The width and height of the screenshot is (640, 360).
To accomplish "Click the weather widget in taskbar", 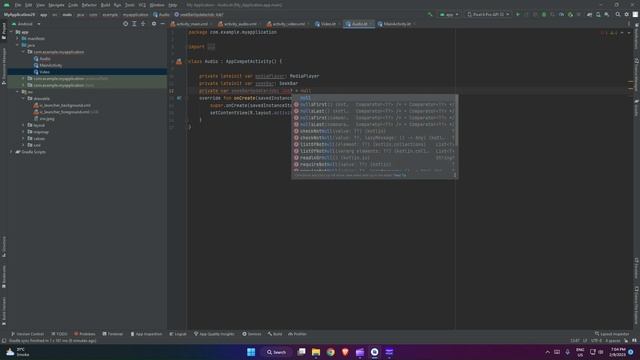I will coord(17,352).
